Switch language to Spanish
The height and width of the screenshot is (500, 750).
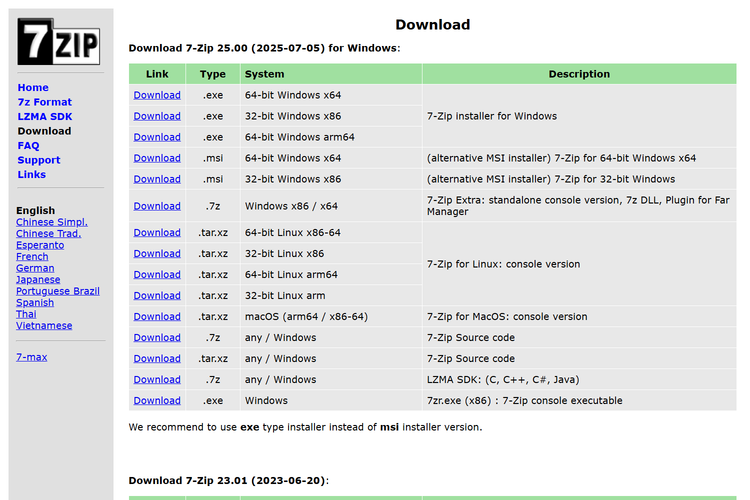[35, 302]
